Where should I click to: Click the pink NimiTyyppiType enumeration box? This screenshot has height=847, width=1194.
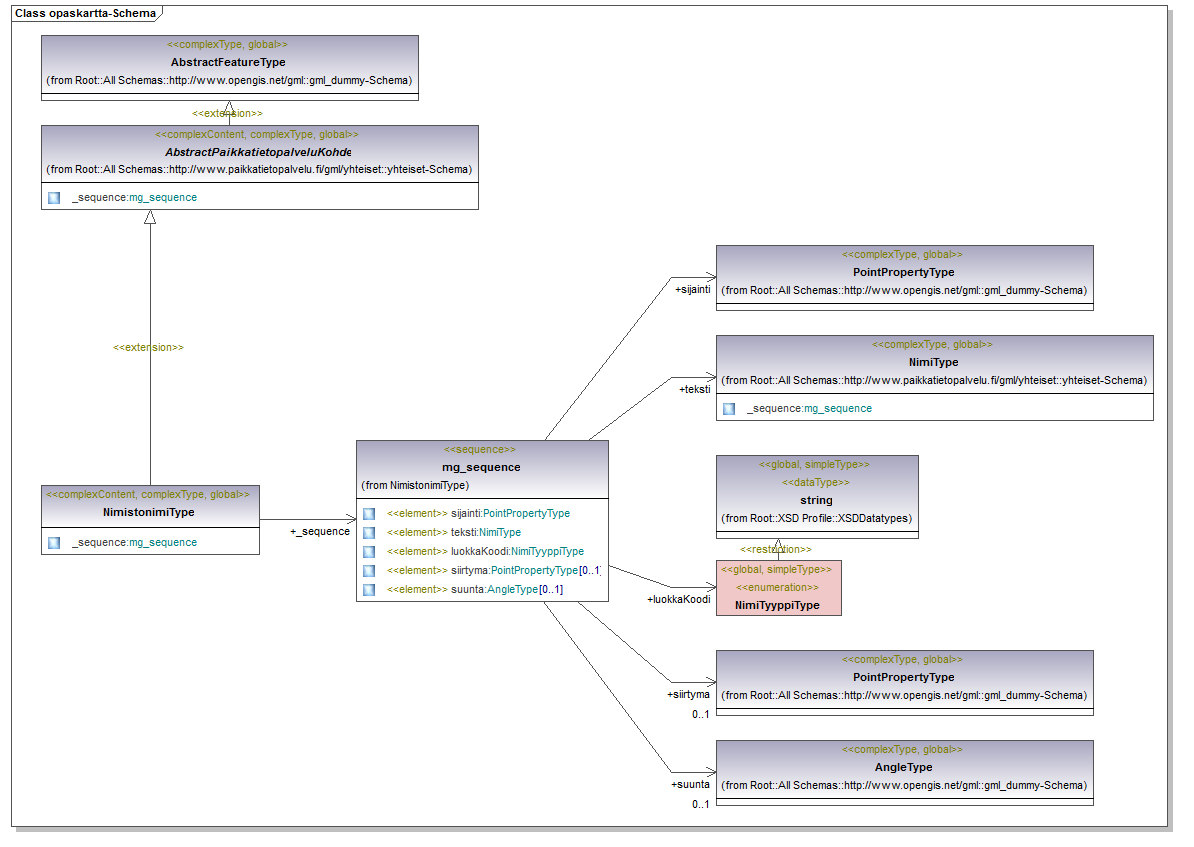pyautogui.click(x=778, y=588)
